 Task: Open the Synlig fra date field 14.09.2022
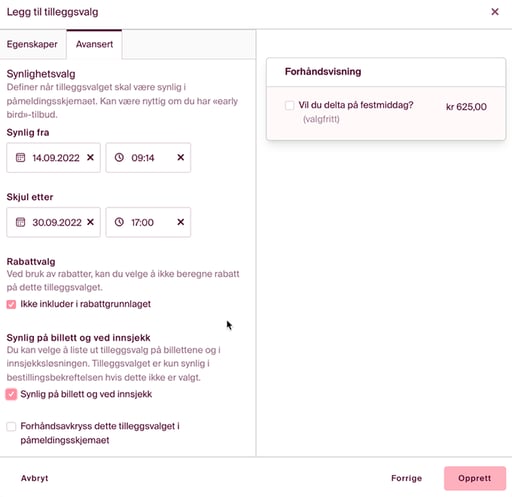53,158
